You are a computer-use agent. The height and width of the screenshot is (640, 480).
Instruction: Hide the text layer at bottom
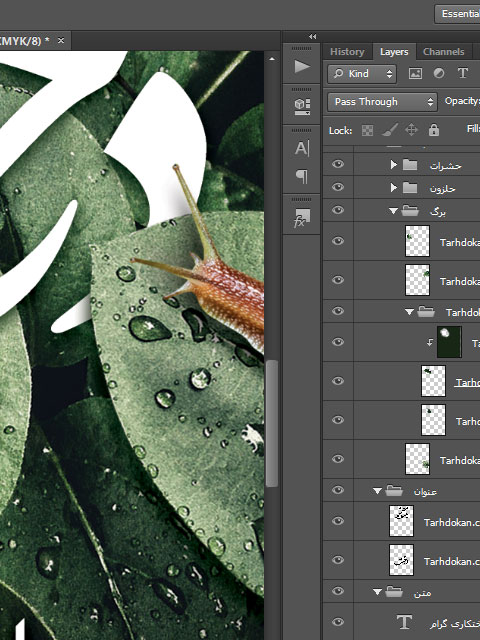[338, 622]
